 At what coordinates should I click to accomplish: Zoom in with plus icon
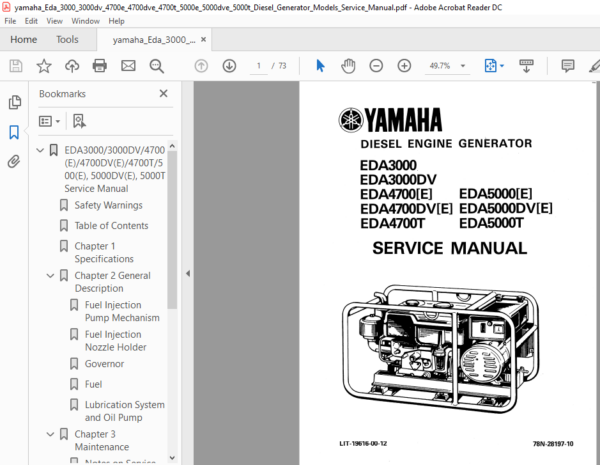(x=404, y=66)
